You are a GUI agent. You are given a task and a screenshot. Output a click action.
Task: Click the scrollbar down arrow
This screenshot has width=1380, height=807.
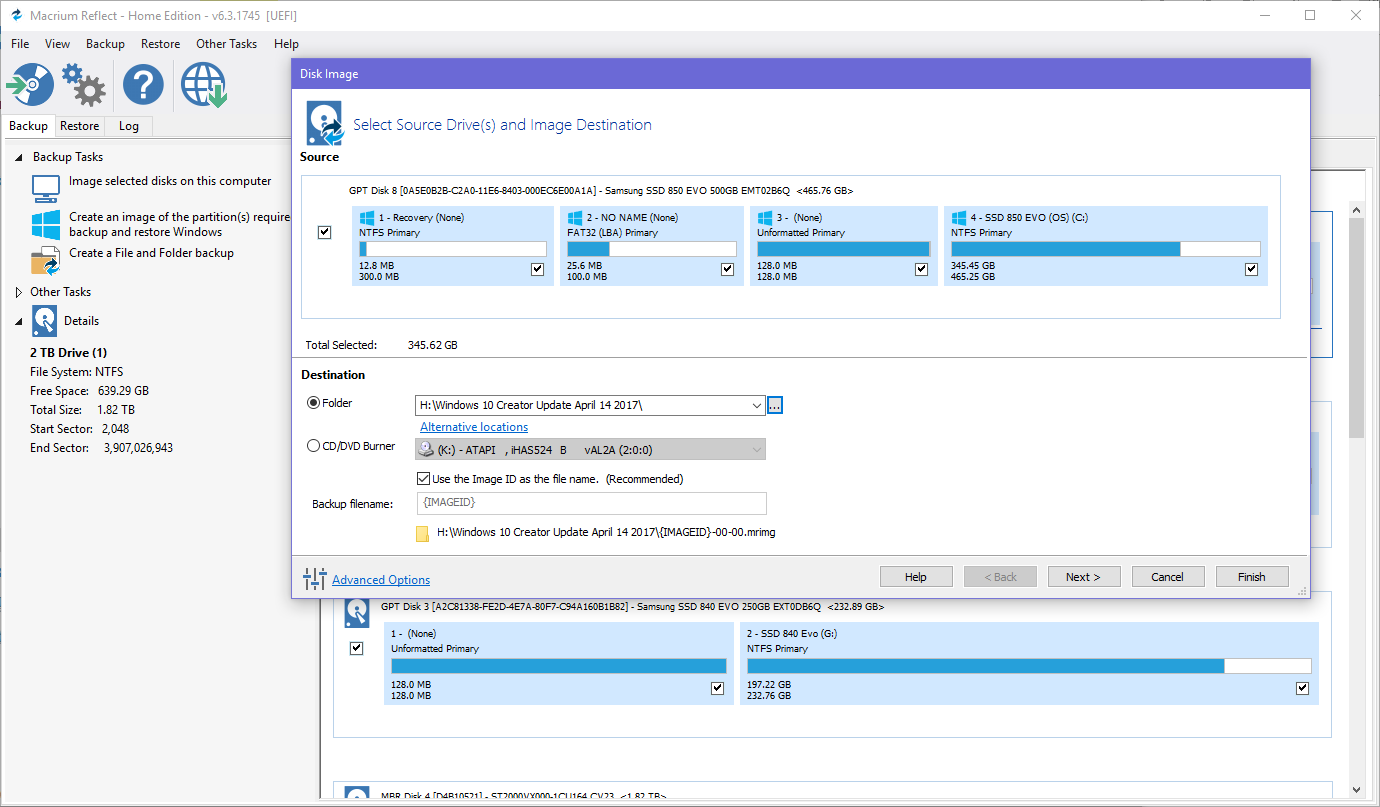1356,788
